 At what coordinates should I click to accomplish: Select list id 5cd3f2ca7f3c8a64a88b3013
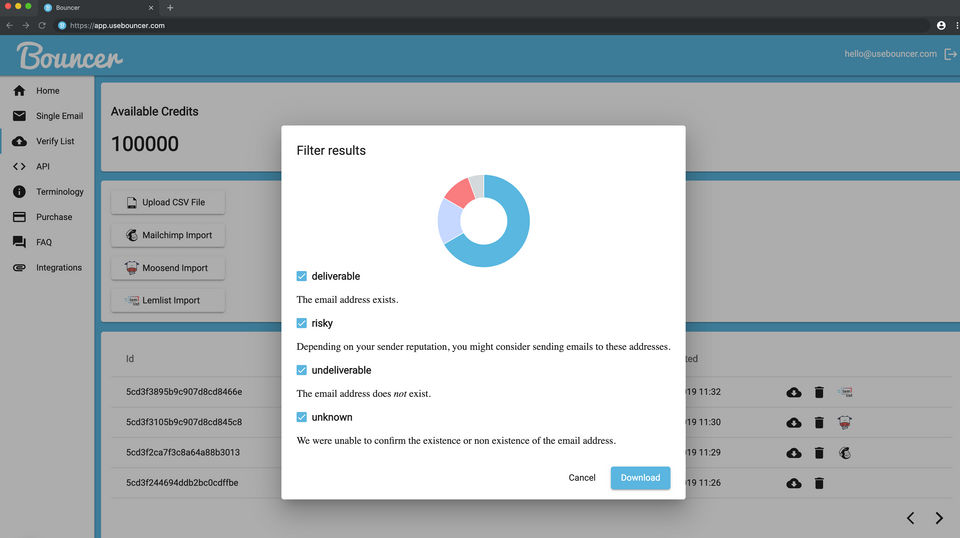pos(182,452)
